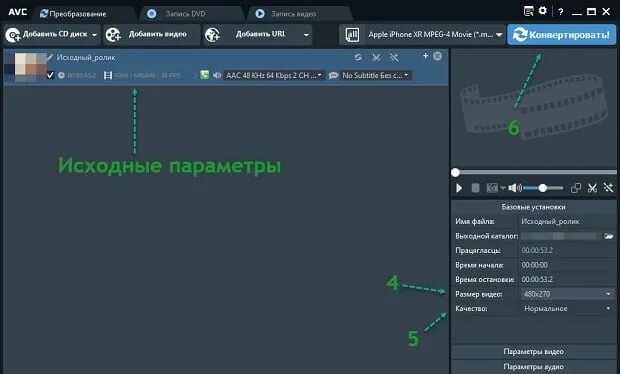This screenshot has width=620, height=374.
Task: Click the speaker audio icon beside AAC dropdown
Action: 217,75
